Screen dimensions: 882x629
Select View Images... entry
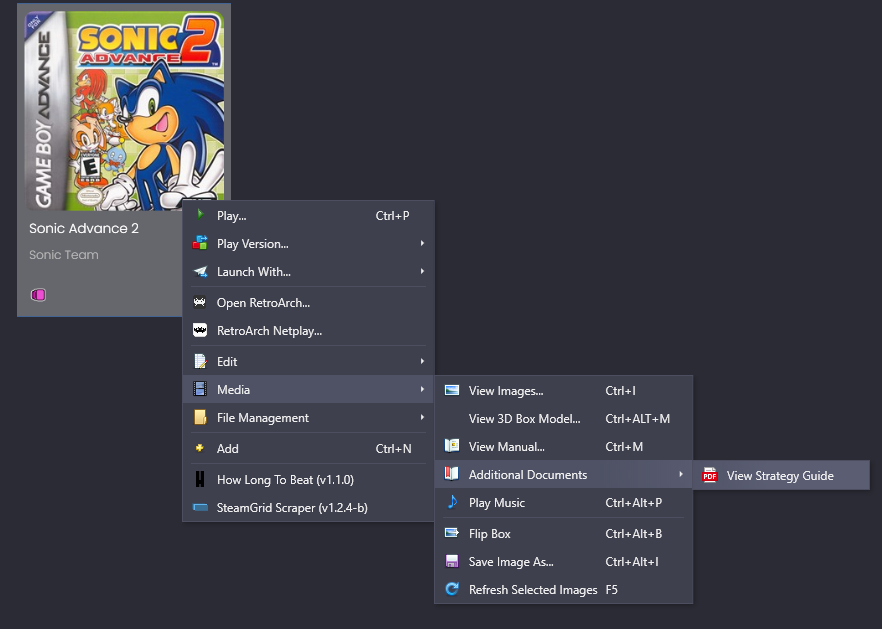click(x=564, y=390)
